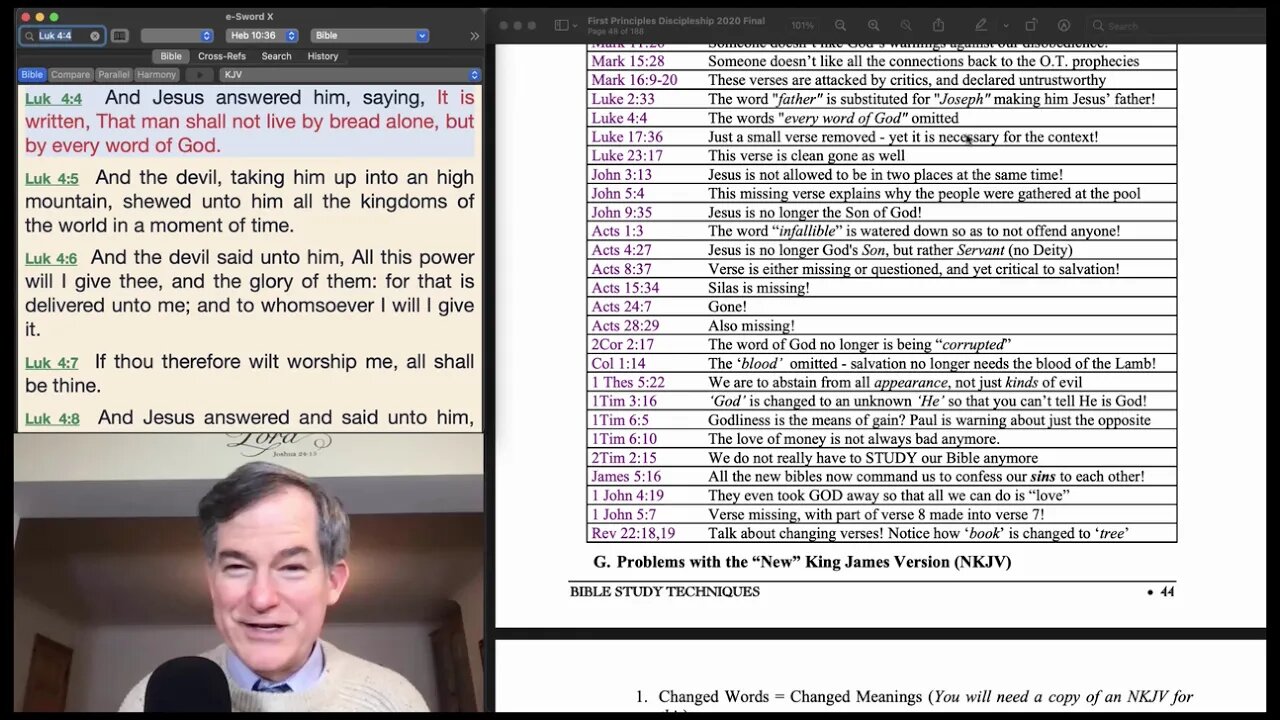1280x720 pixels.
Task: Click the John 5:4 table cell
Action: (617, 193)
